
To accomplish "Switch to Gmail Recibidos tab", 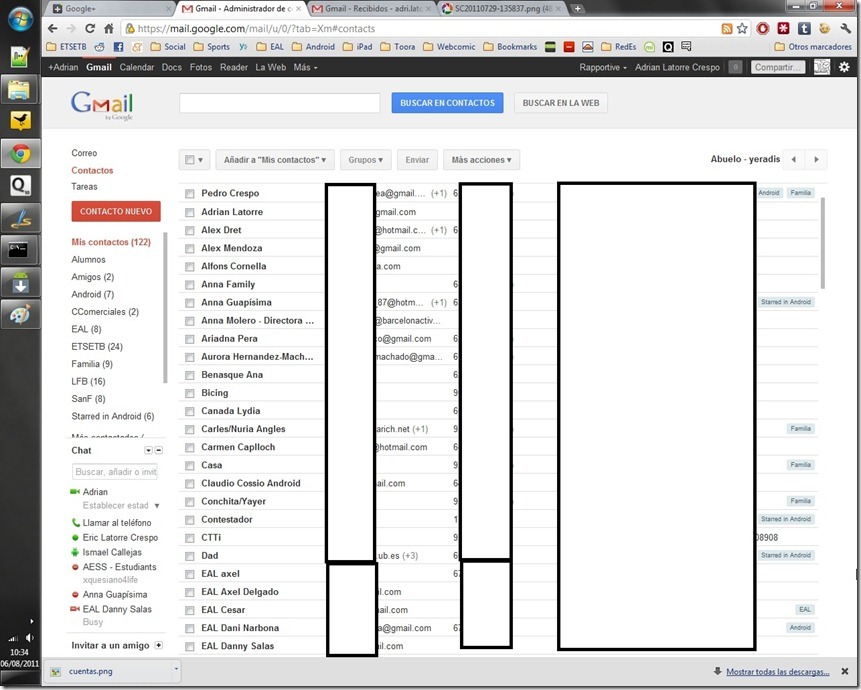I will click(371, 9).
